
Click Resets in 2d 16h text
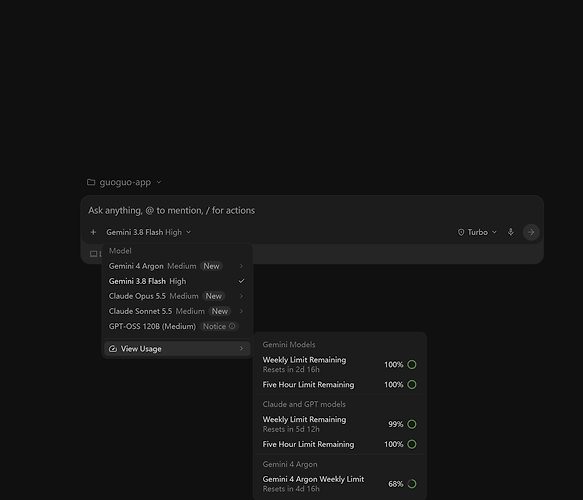[291, 370]
